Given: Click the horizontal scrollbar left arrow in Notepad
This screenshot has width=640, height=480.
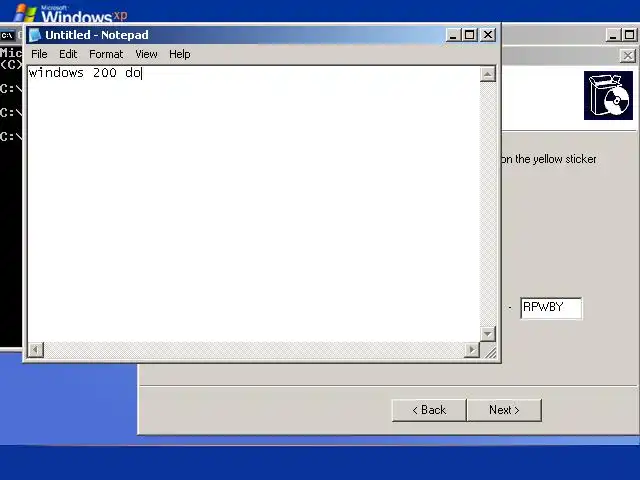Looking at the screenshot, I should tap(36, 350).
